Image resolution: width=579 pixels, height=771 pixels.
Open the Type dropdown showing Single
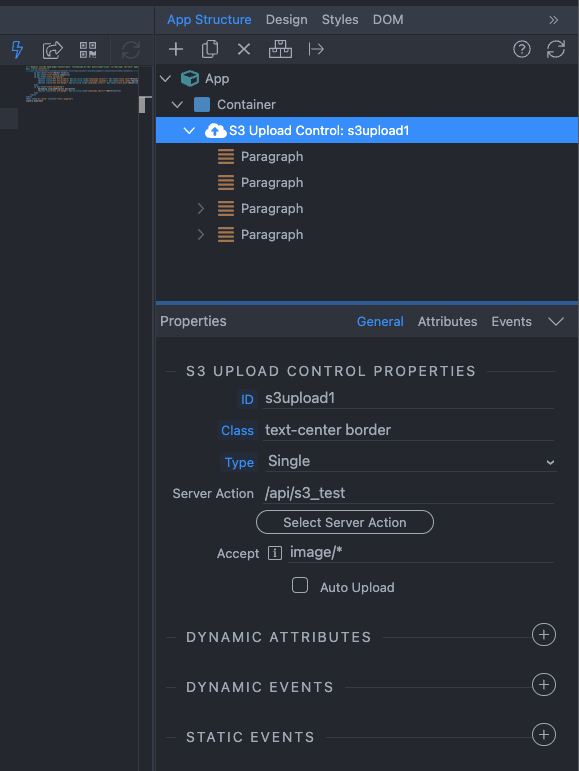(411, 461)
